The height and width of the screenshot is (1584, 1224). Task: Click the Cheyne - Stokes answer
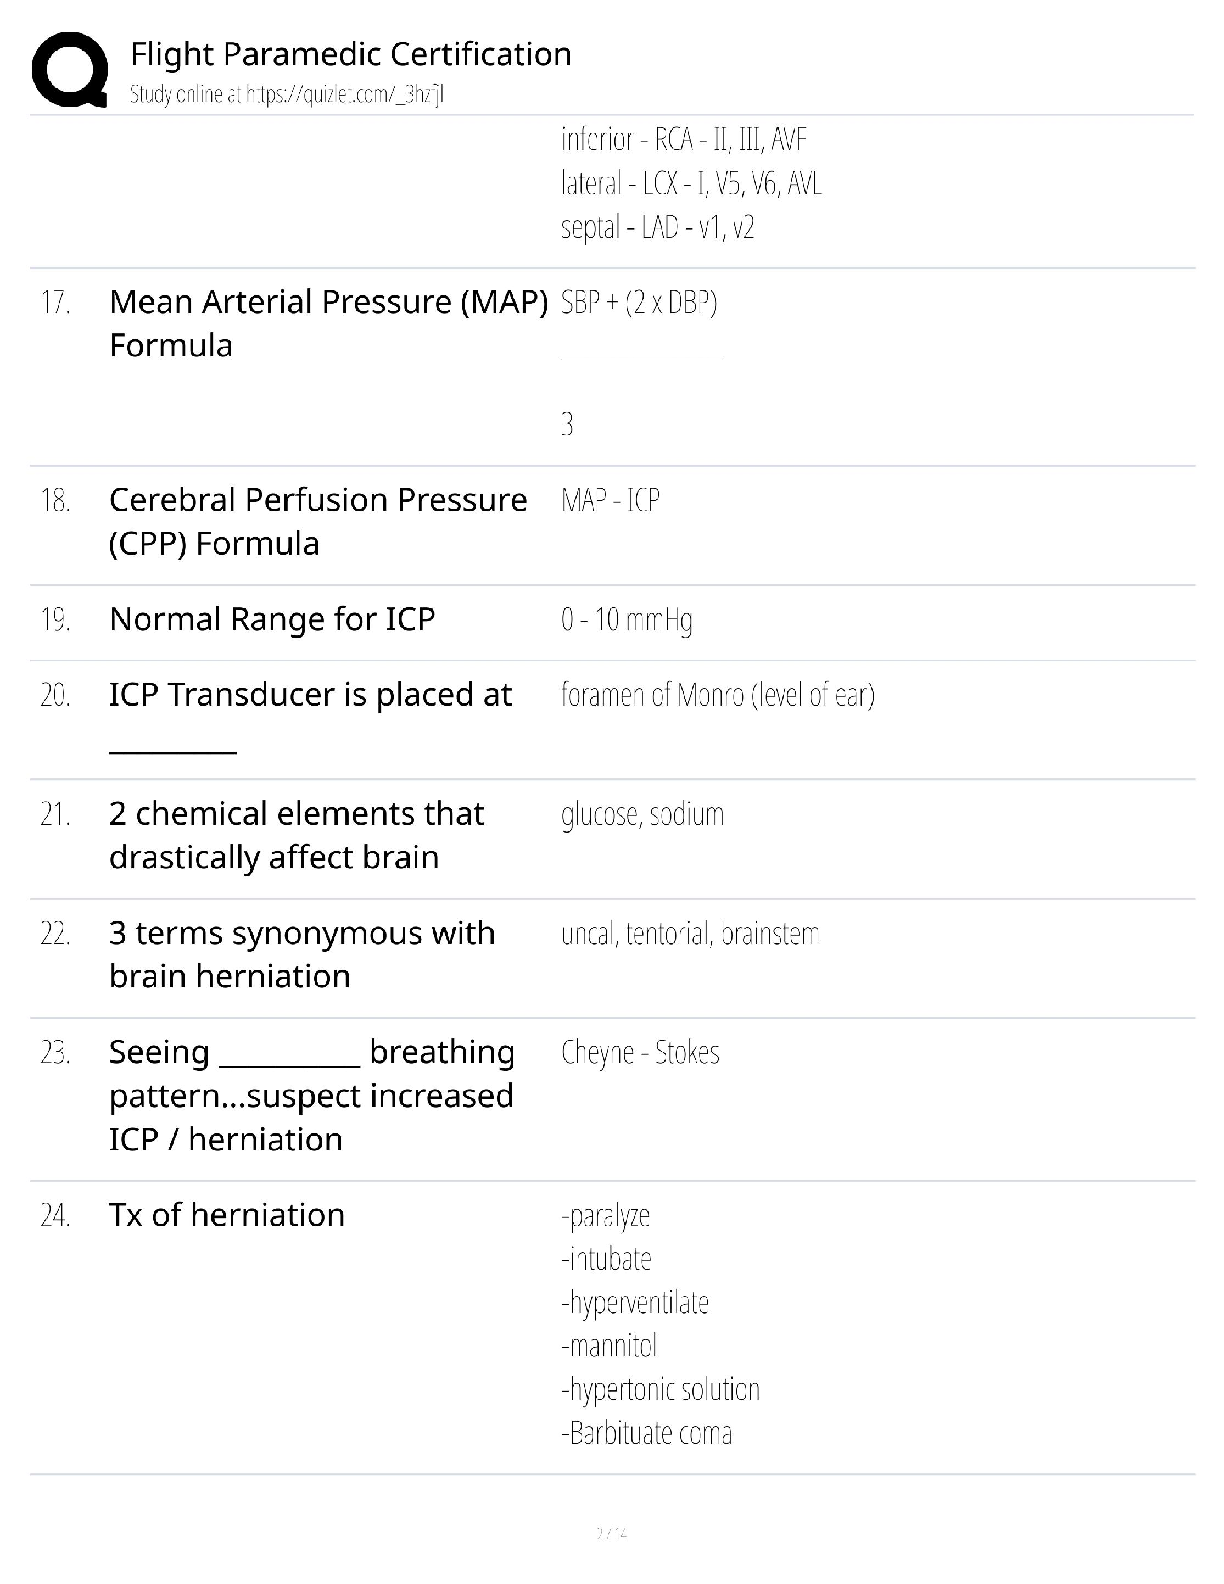[x=640, y=1053]
